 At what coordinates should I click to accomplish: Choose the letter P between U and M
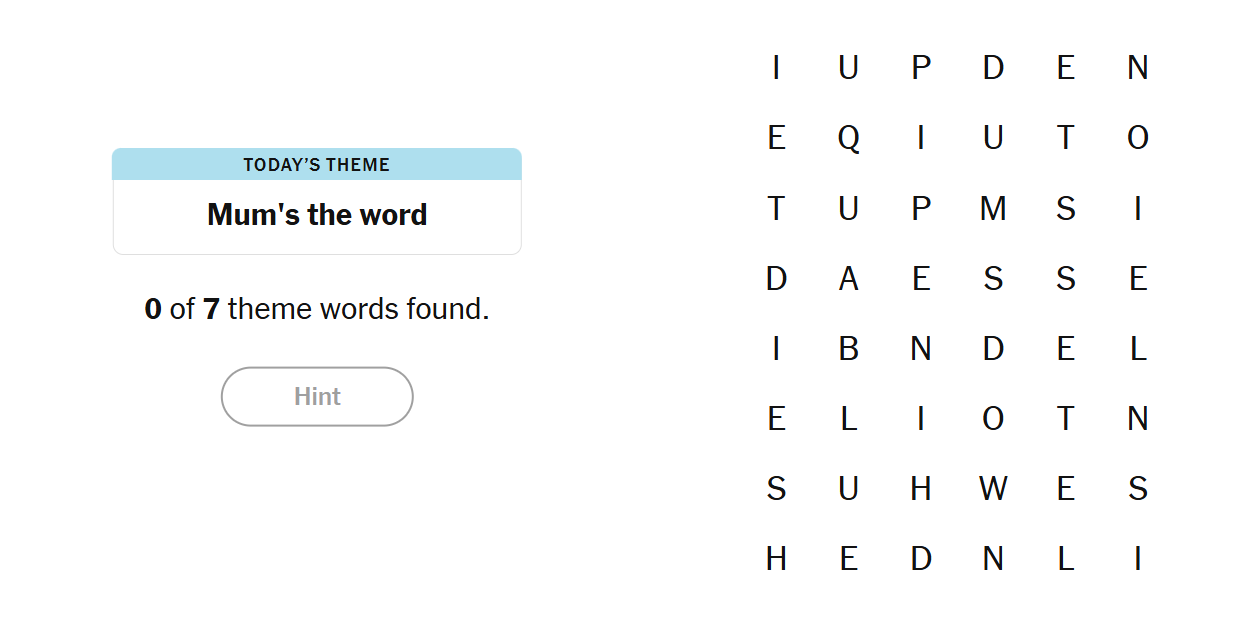pyautogui.click(x=921, y=208)
